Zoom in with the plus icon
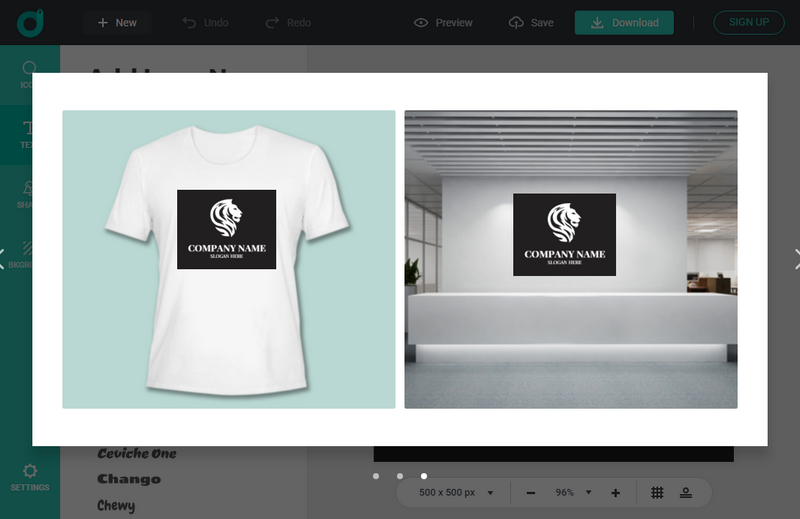800x519 pixels. pyautogui.click(x=615, y=493)
